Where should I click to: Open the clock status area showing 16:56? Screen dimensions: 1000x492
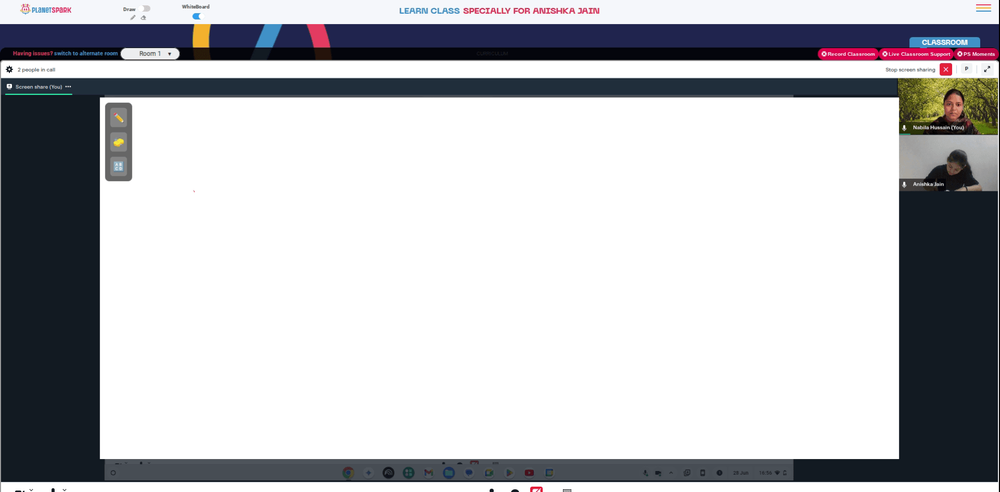point(772,473)
